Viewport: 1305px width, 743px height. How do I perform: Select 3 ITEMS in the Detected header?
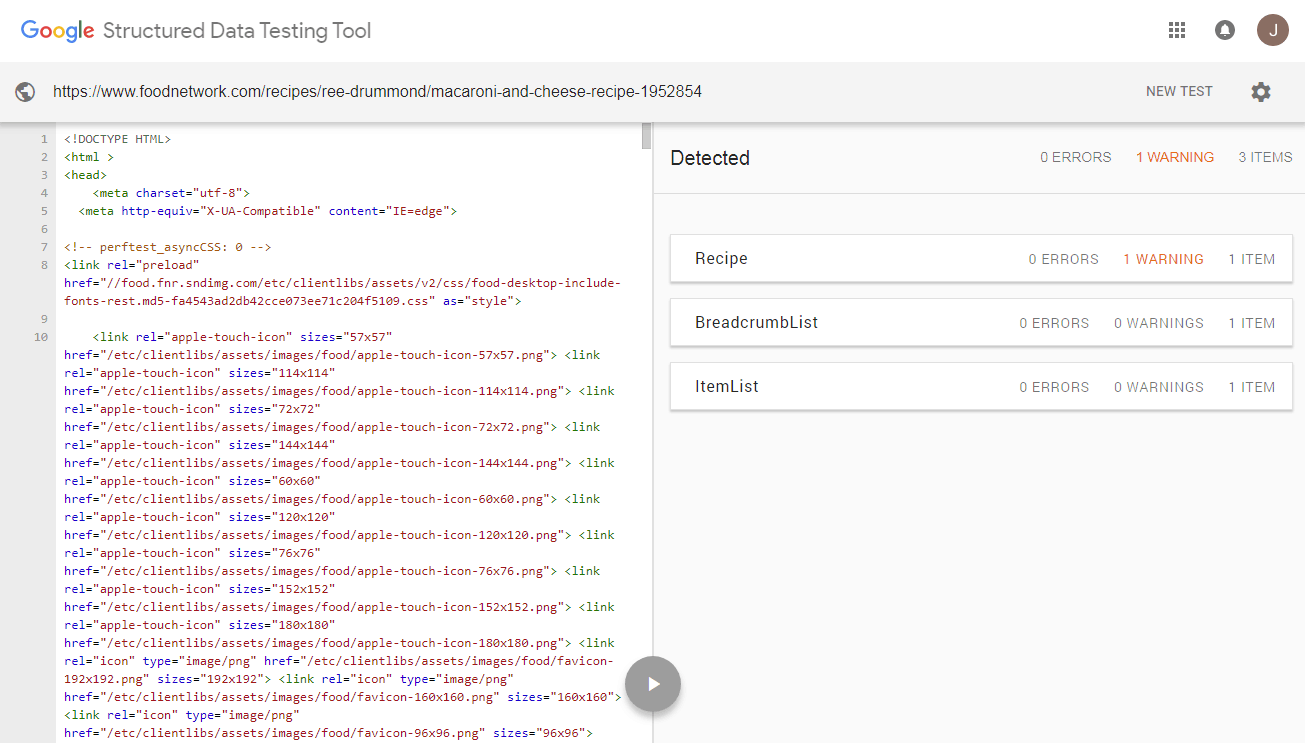click(x=1264, y=157)
